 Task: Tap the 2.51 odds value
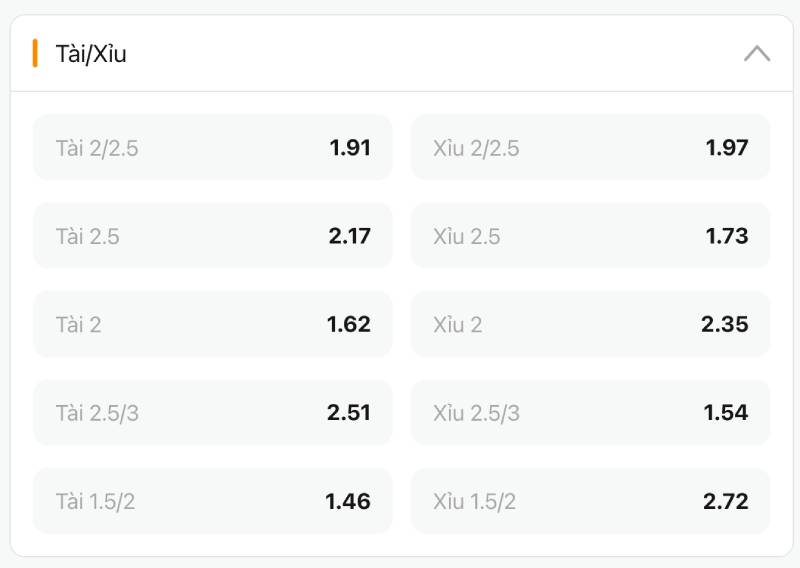pos(349,412)
